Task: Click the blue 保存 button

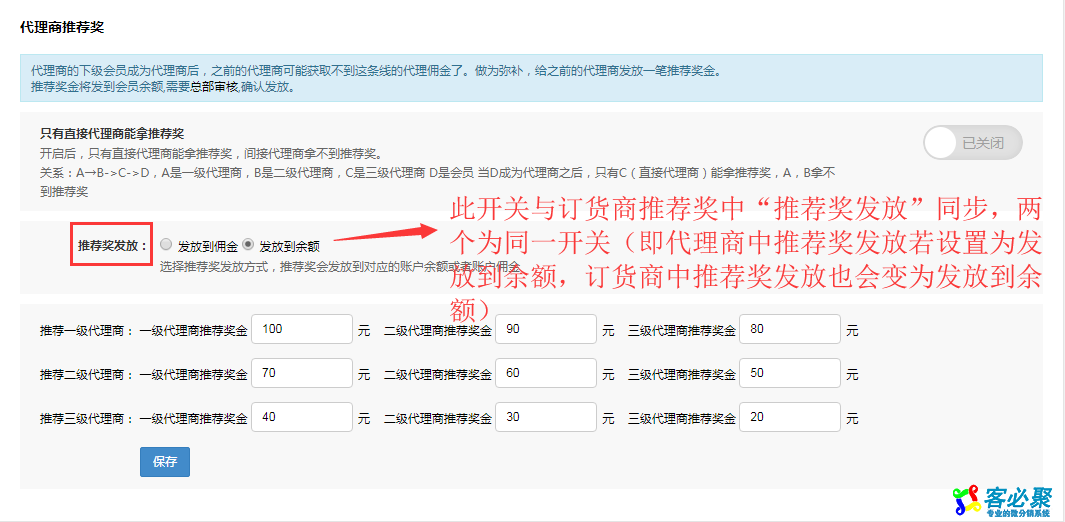Action: (165, 461)
